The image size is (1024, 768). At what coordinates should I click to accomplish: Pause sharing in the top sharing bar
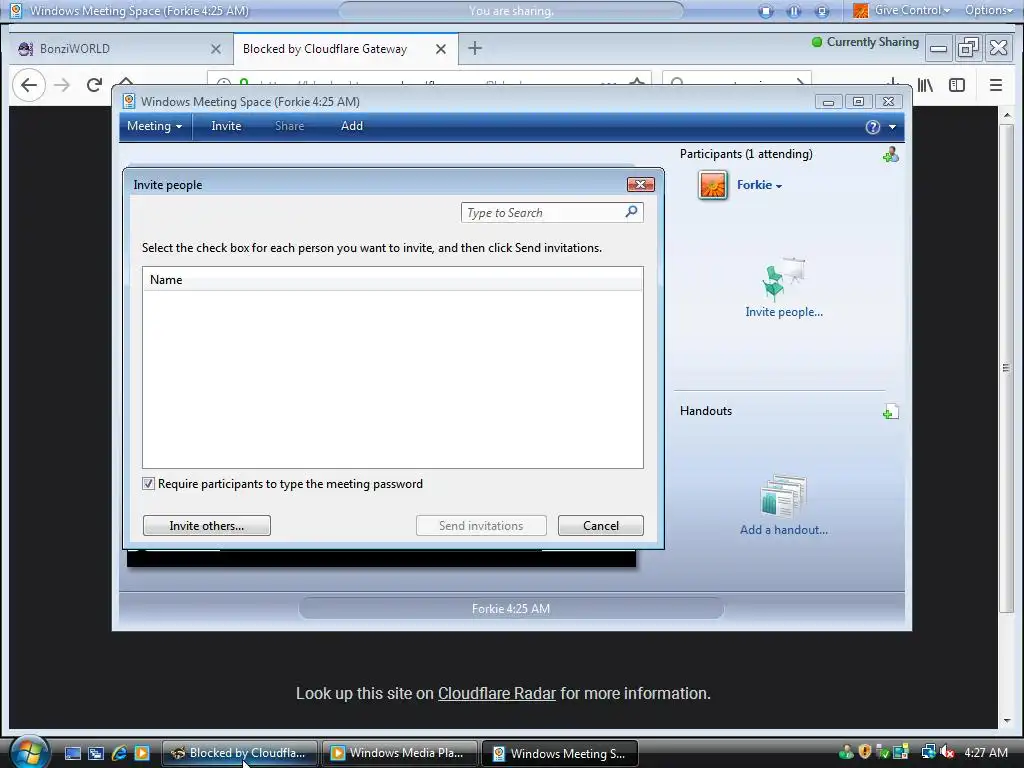(x=794, y=11)
